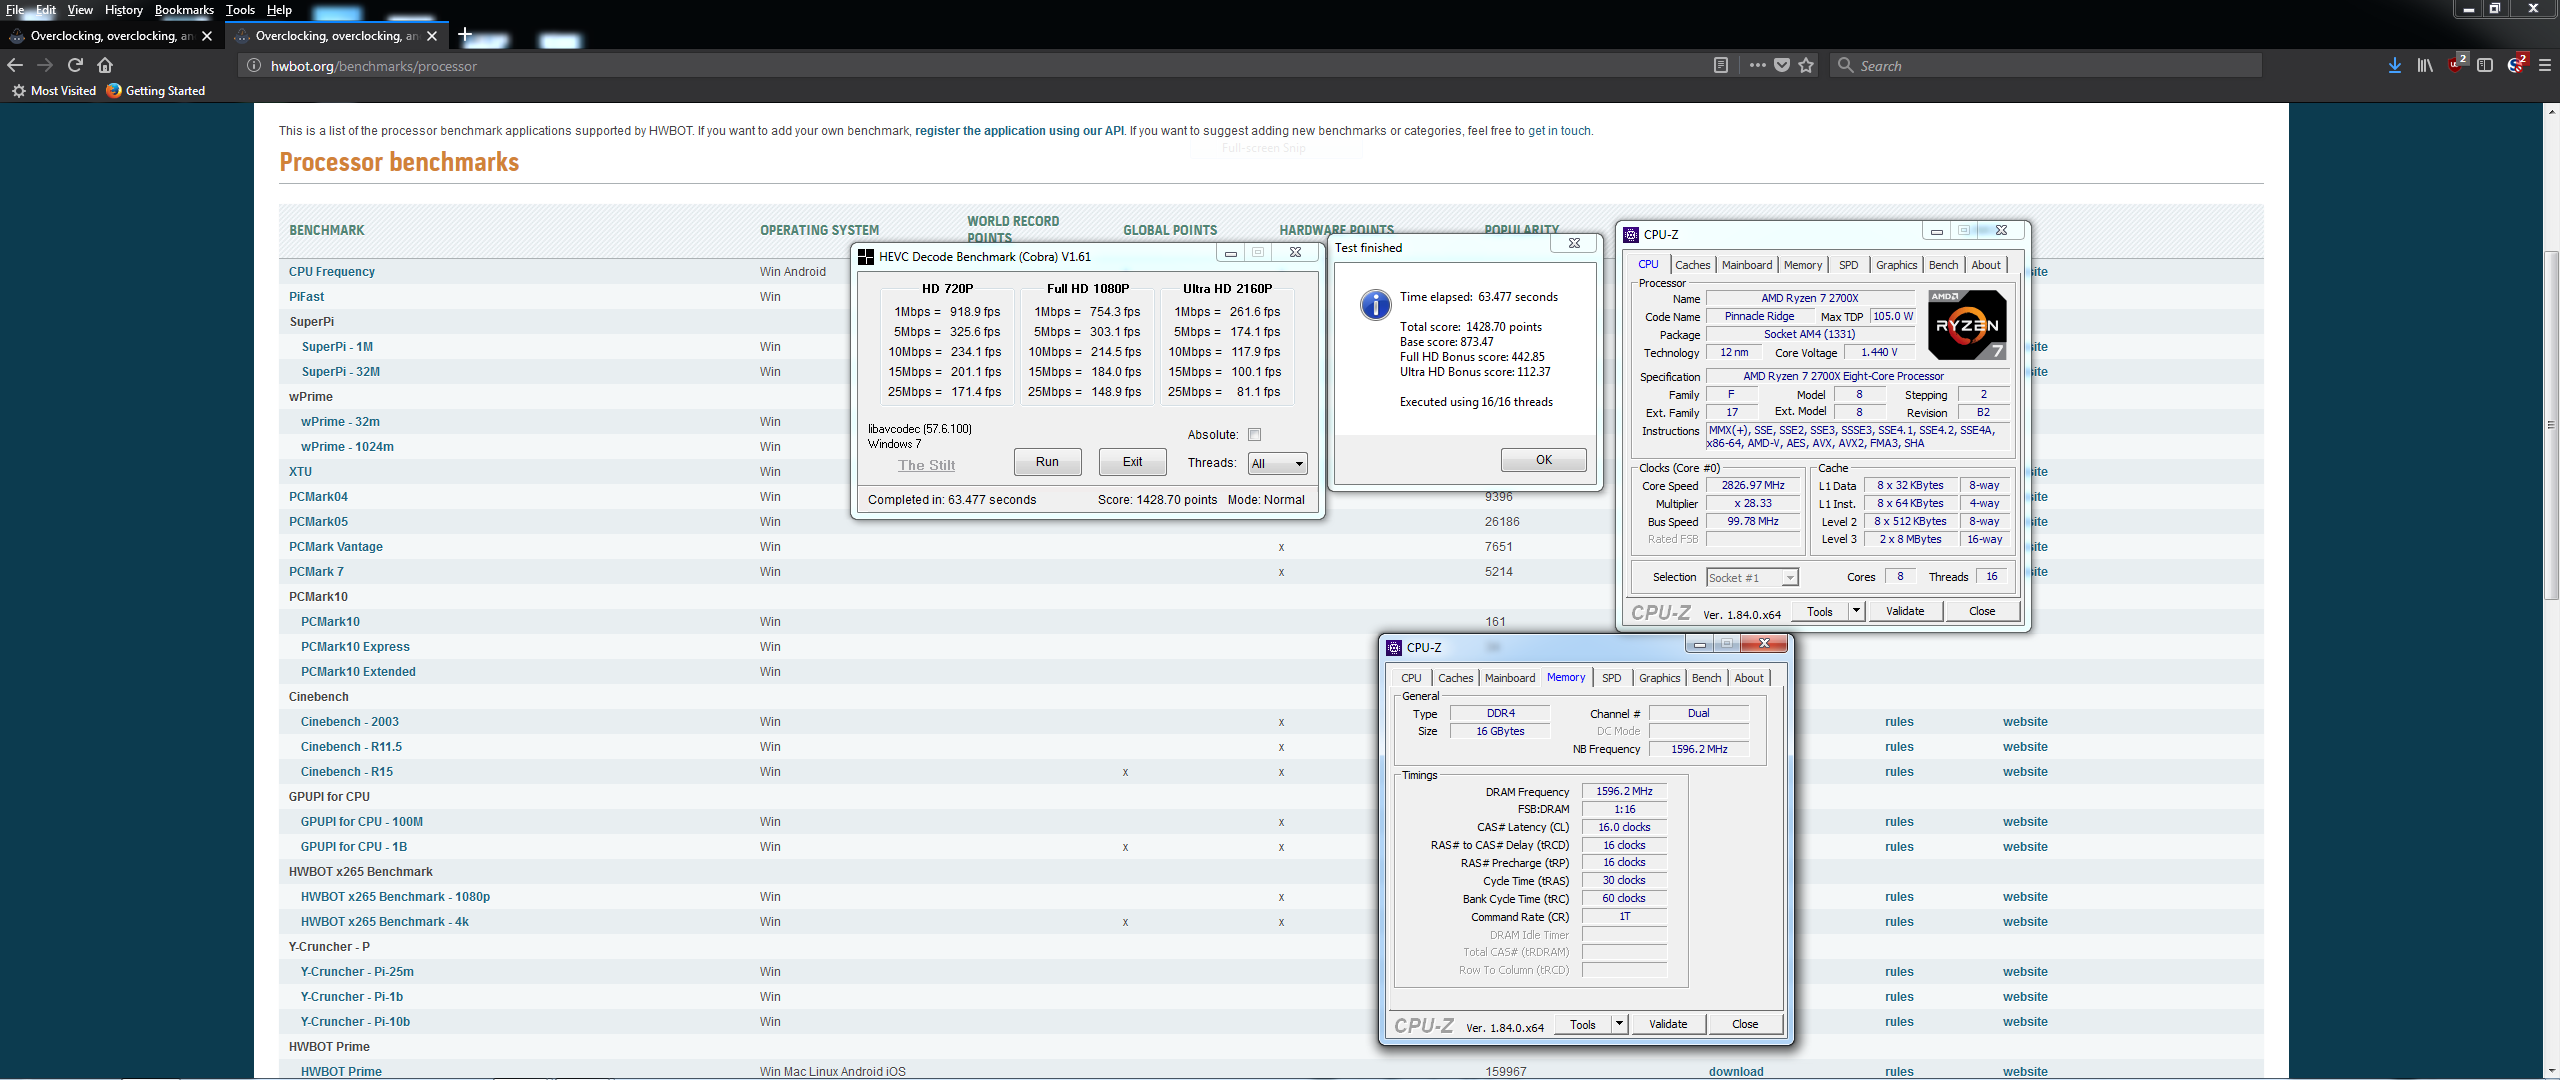2560x1080 pixels.
Task: Click Run in HEVC Decode Benchmark
Action: (1047, 462)
